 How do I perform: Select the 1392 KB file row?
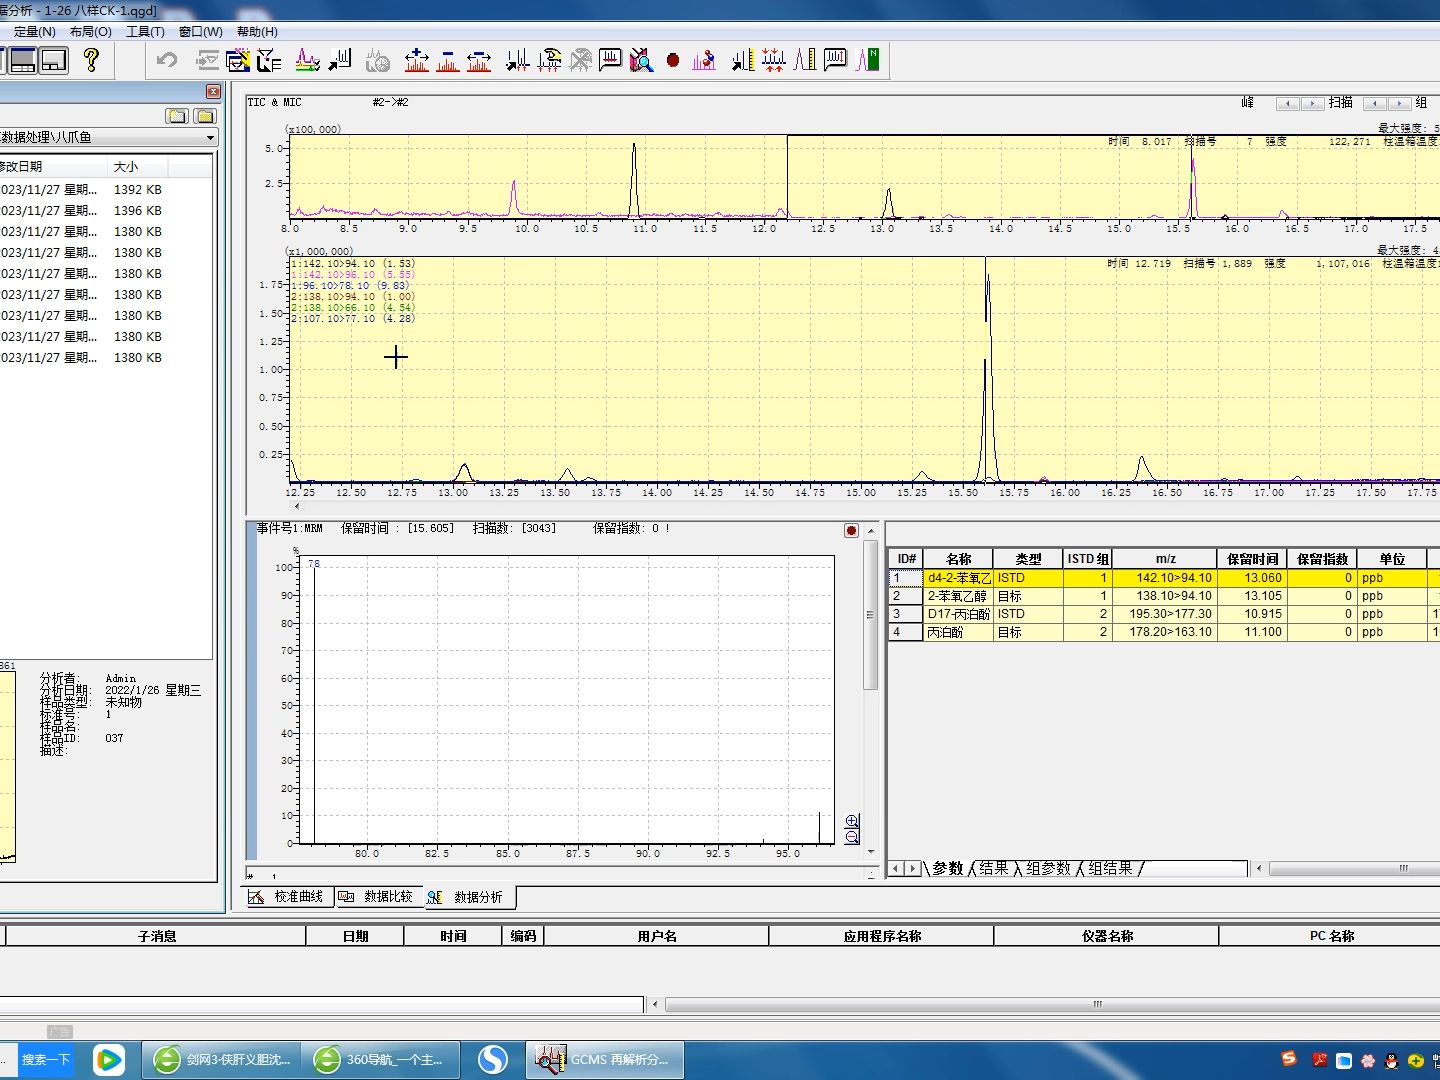click(105, 189)
